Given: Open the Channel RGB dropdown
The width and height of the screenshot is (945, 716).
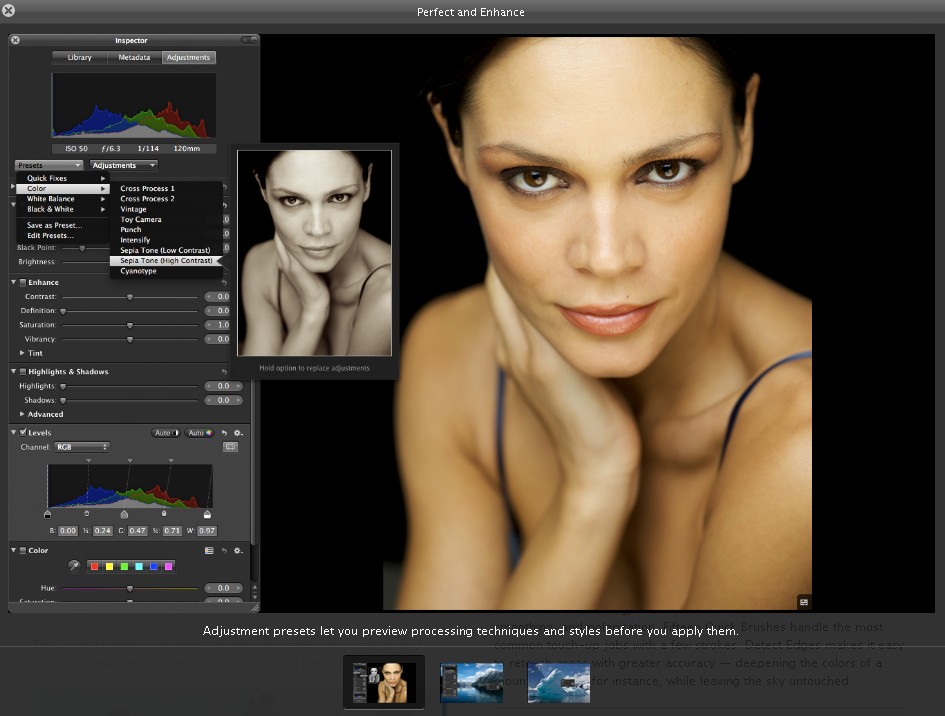Looking at the screenshot, I should (81, 447).
